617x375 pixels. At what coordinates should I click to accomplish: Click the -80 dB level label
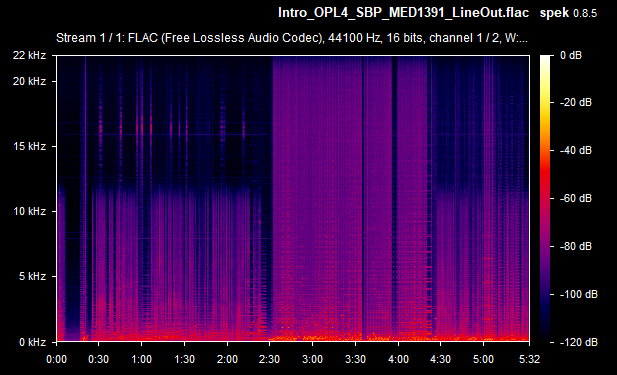coord(575,246)
